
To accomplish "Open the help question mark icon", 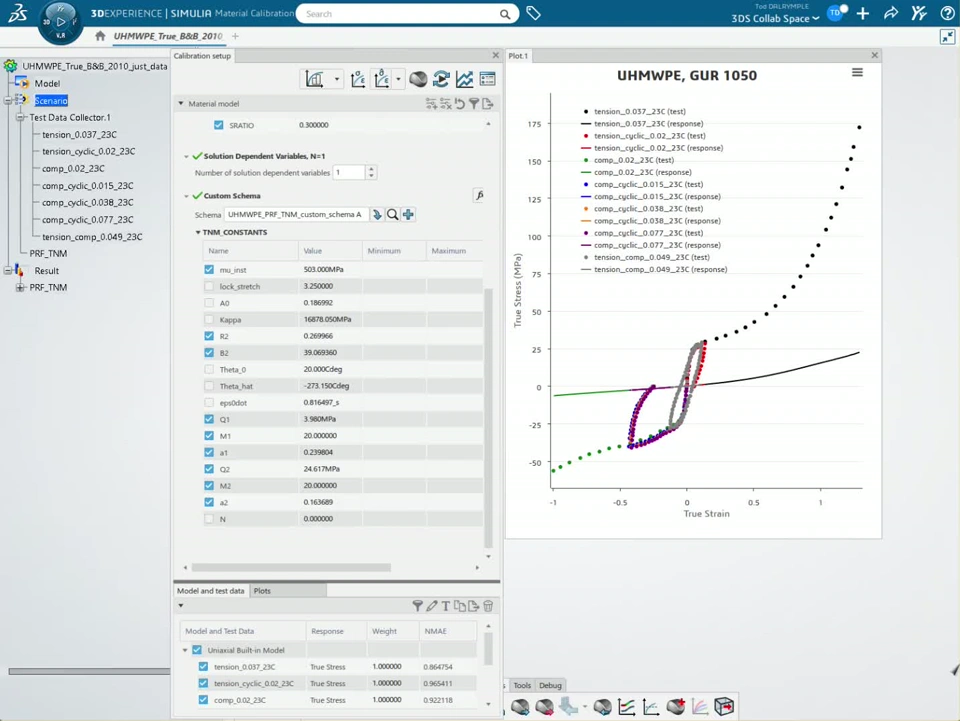I will coord(947,13).
